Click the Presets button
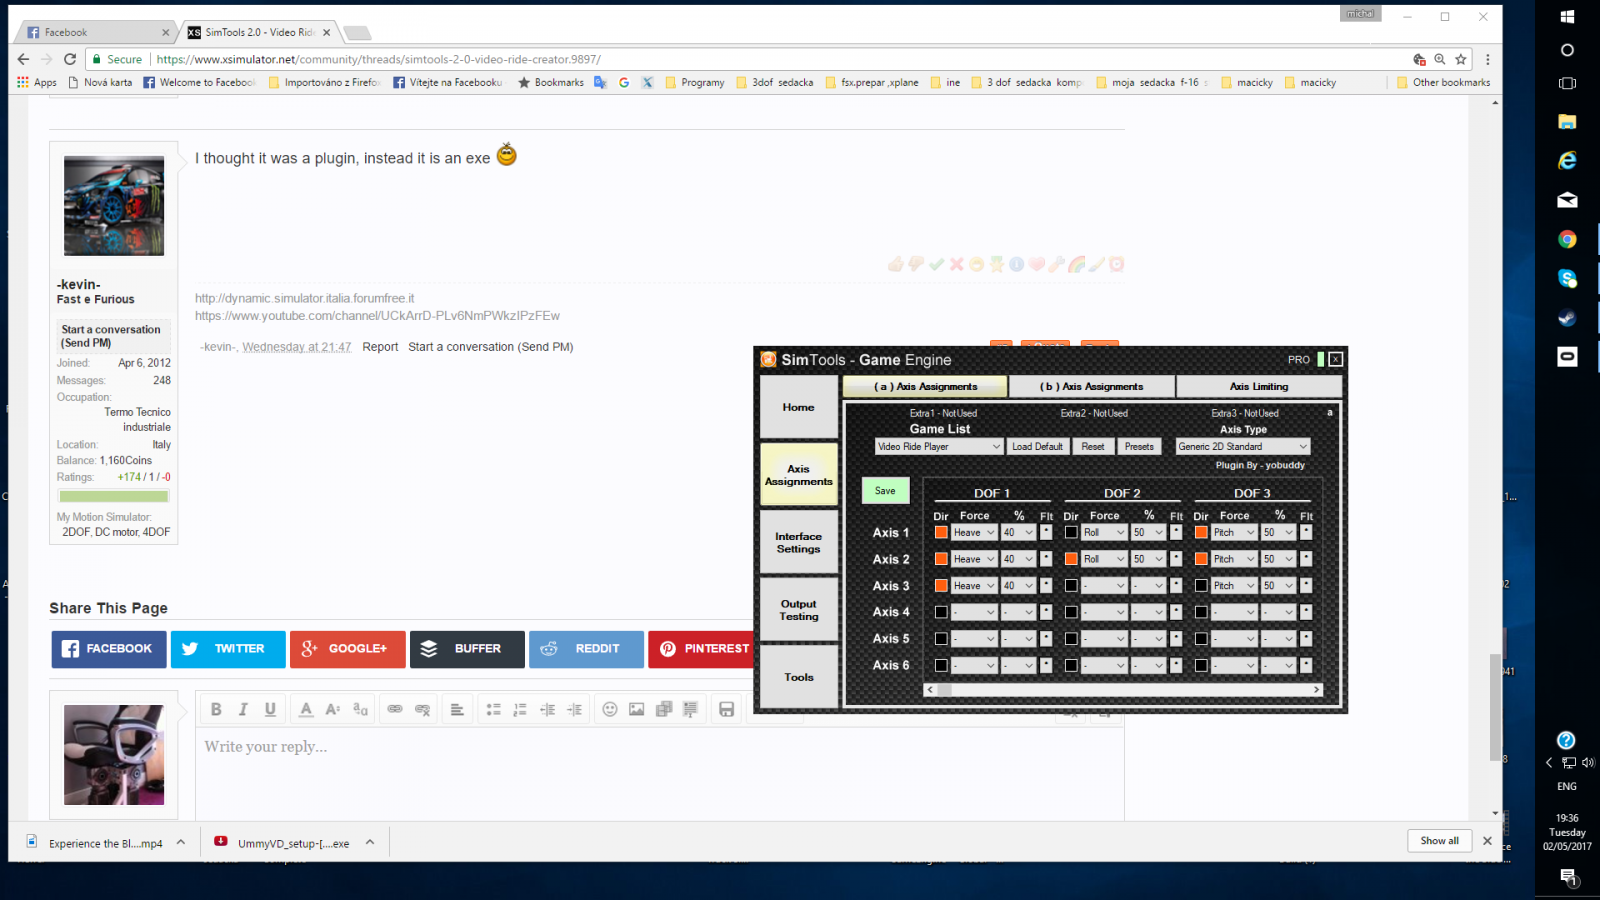Viewport: 1600px width, 900px height. point(1139,447)
